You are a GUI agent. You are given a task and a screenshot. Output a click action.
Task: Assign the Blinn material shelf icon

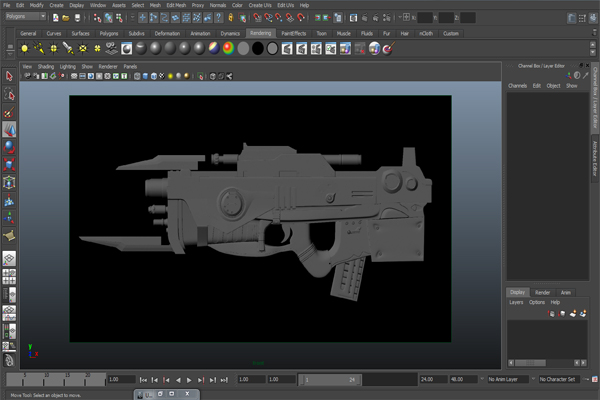pyautogui.click(x=156, y=49)
